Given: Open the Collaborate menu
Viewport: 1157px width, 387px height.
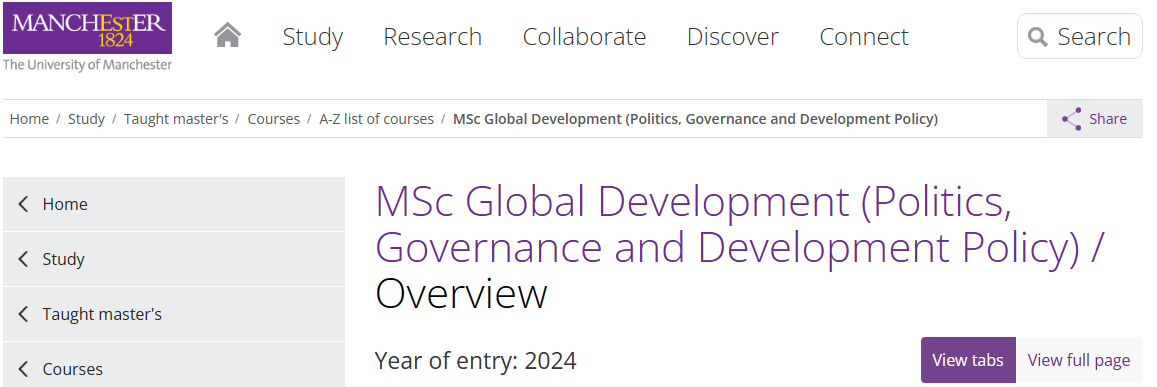Looking at the screenshot, I should pos(584,36).
